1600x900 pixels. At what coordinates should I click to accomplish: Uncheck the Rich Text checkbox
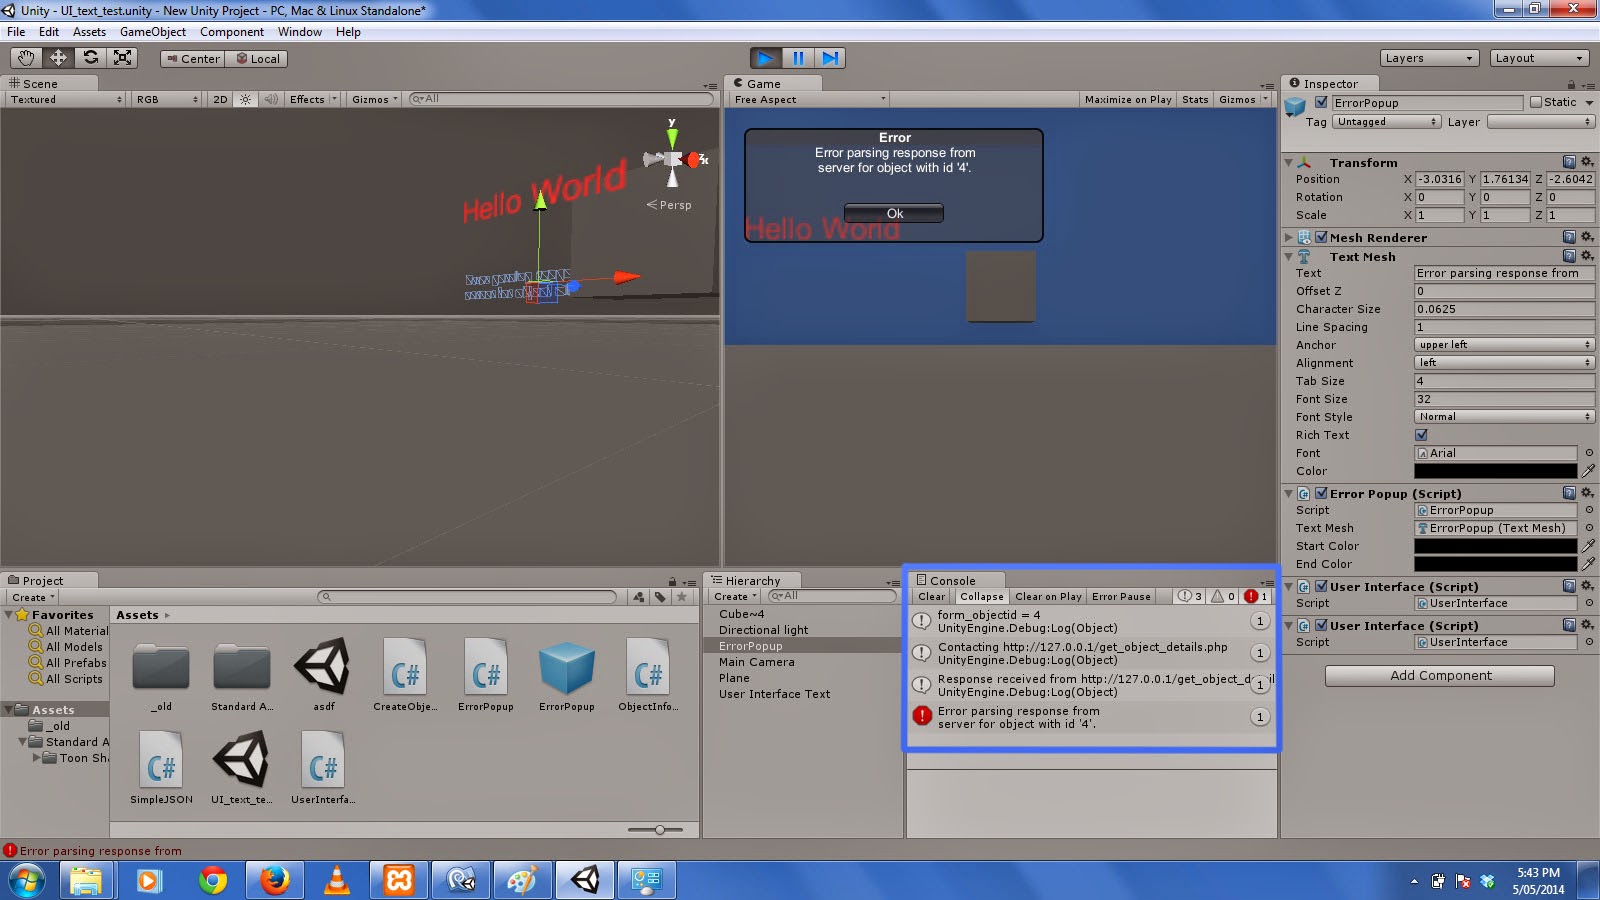(x=1421, y=435)
